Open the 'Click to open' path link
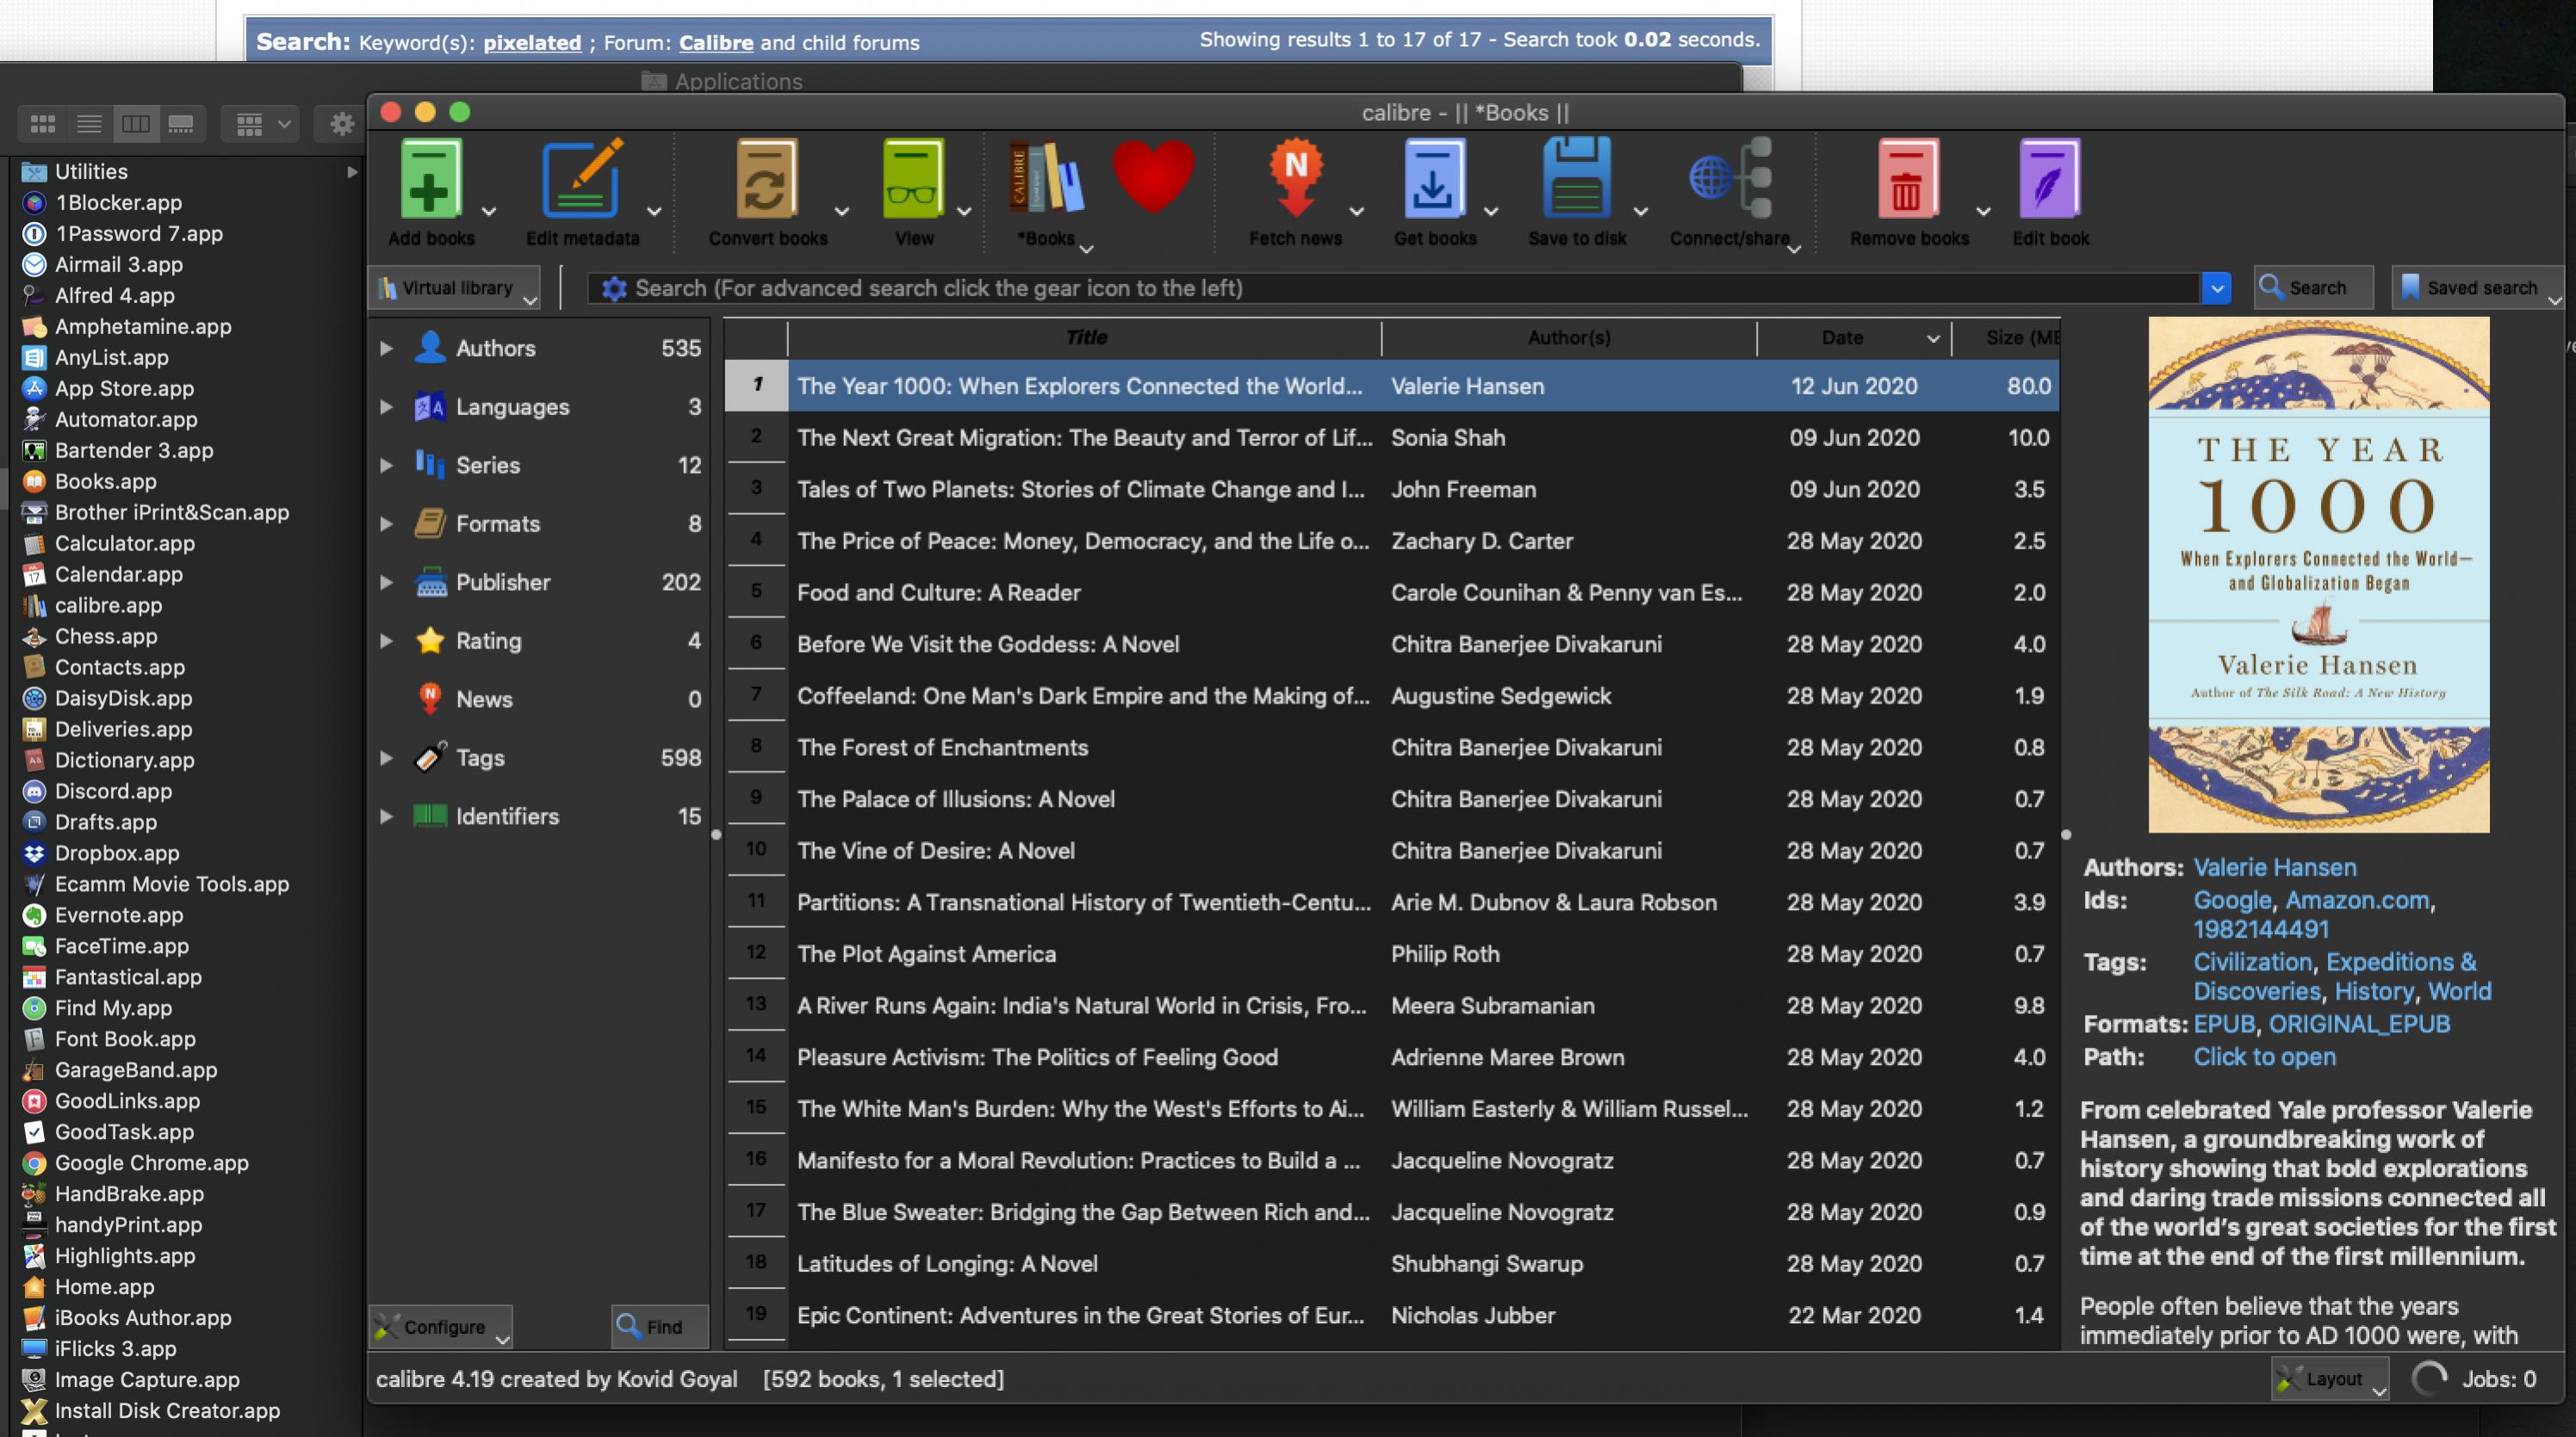 2264,1057
